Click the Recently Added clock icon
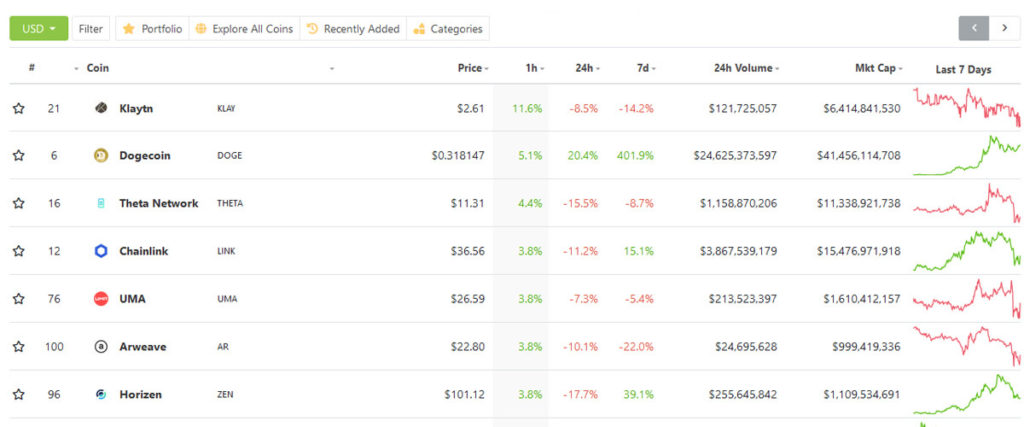The image size is (1024, 427). coord(312,29)
